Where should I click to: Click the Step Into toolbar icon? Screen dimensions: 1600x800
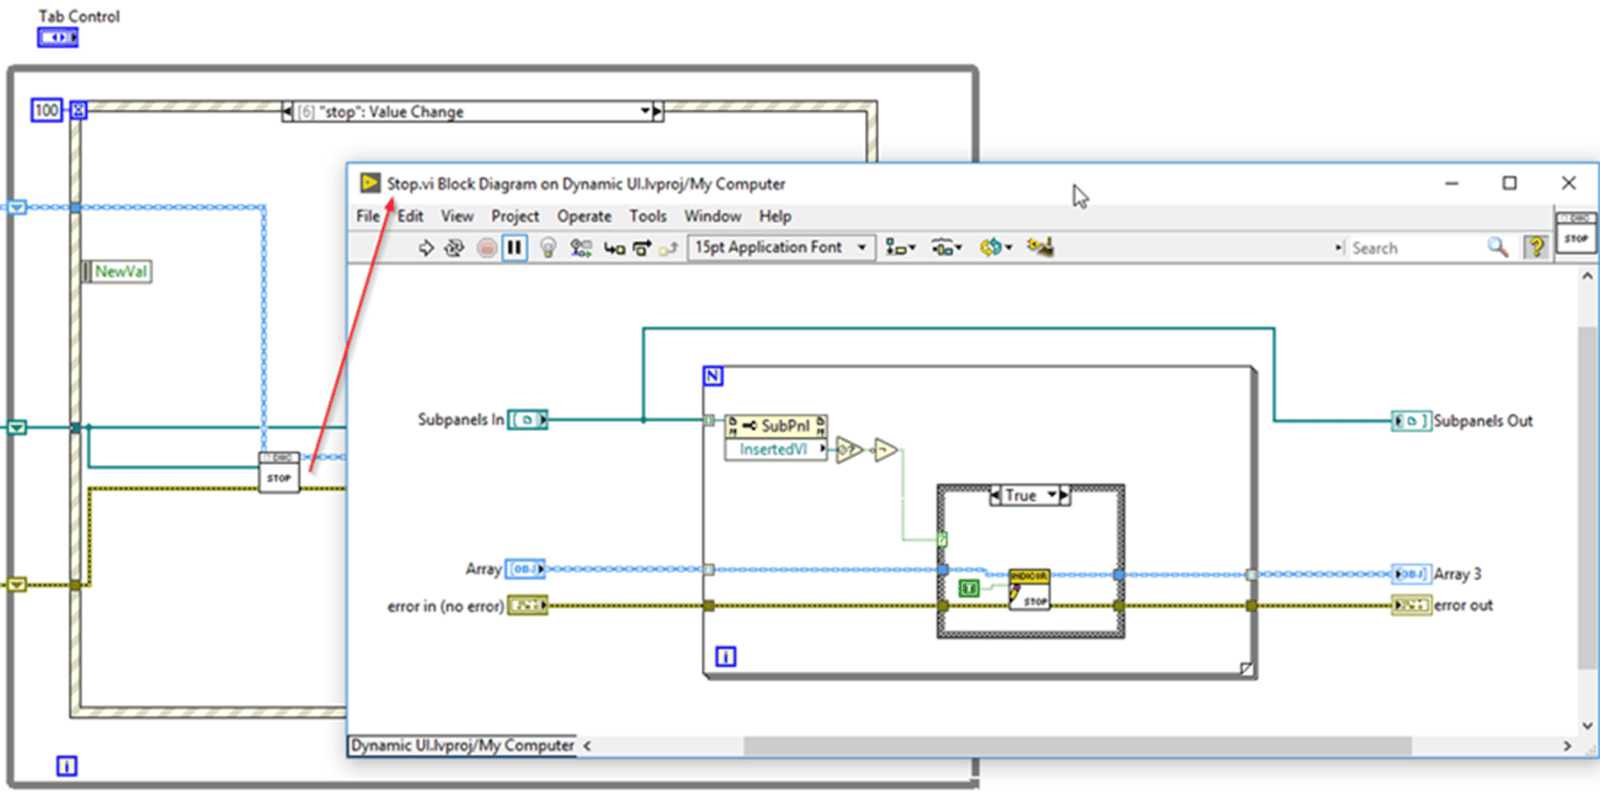point(614,247)
